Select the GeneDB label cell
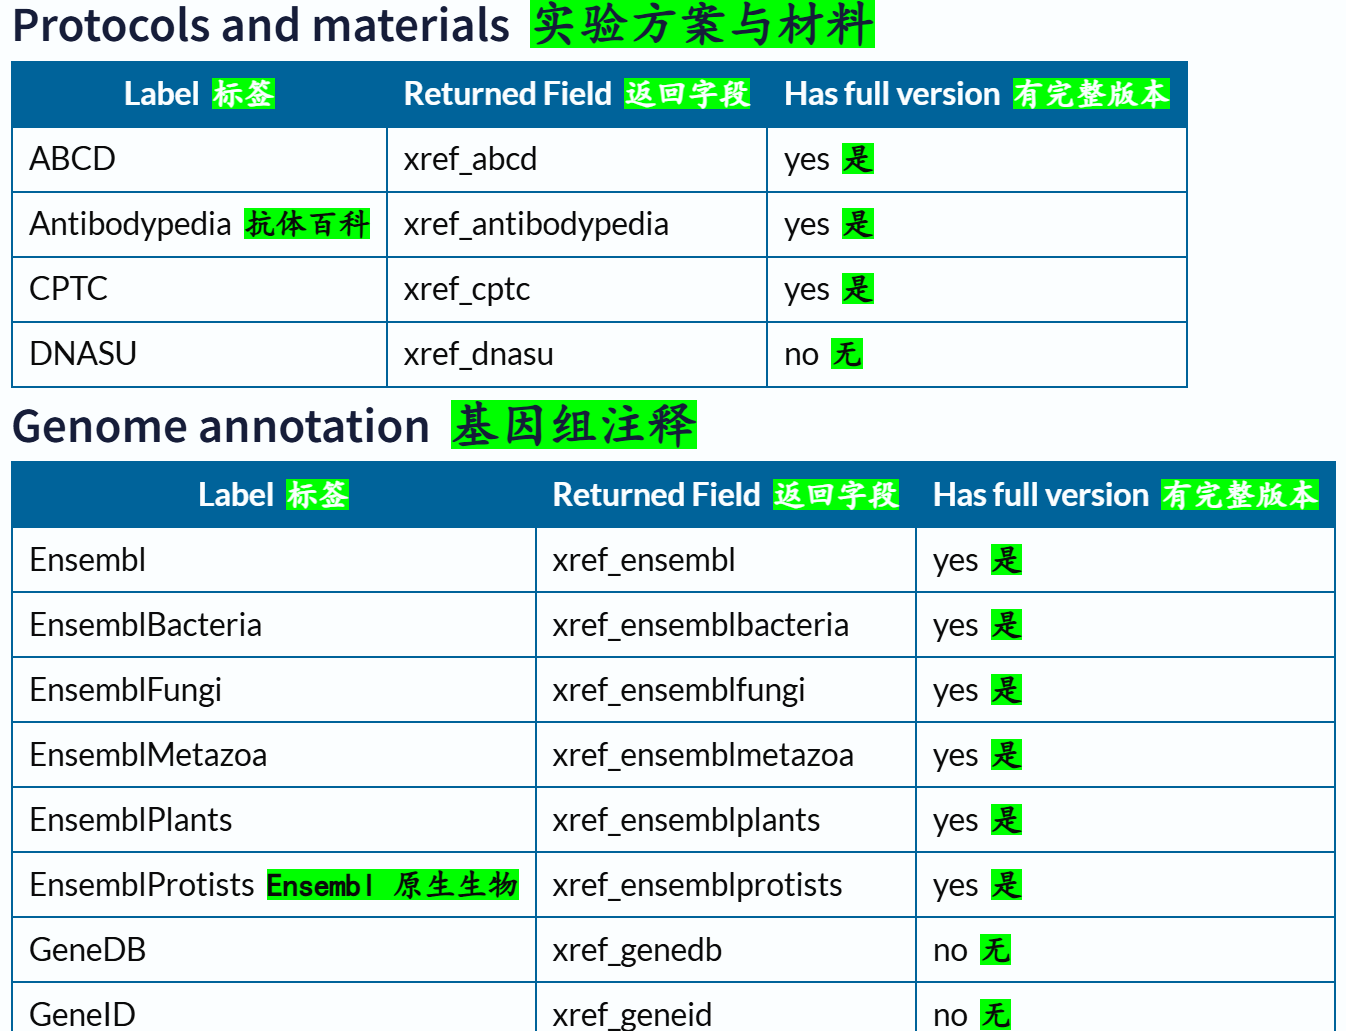 pos(274,950)
